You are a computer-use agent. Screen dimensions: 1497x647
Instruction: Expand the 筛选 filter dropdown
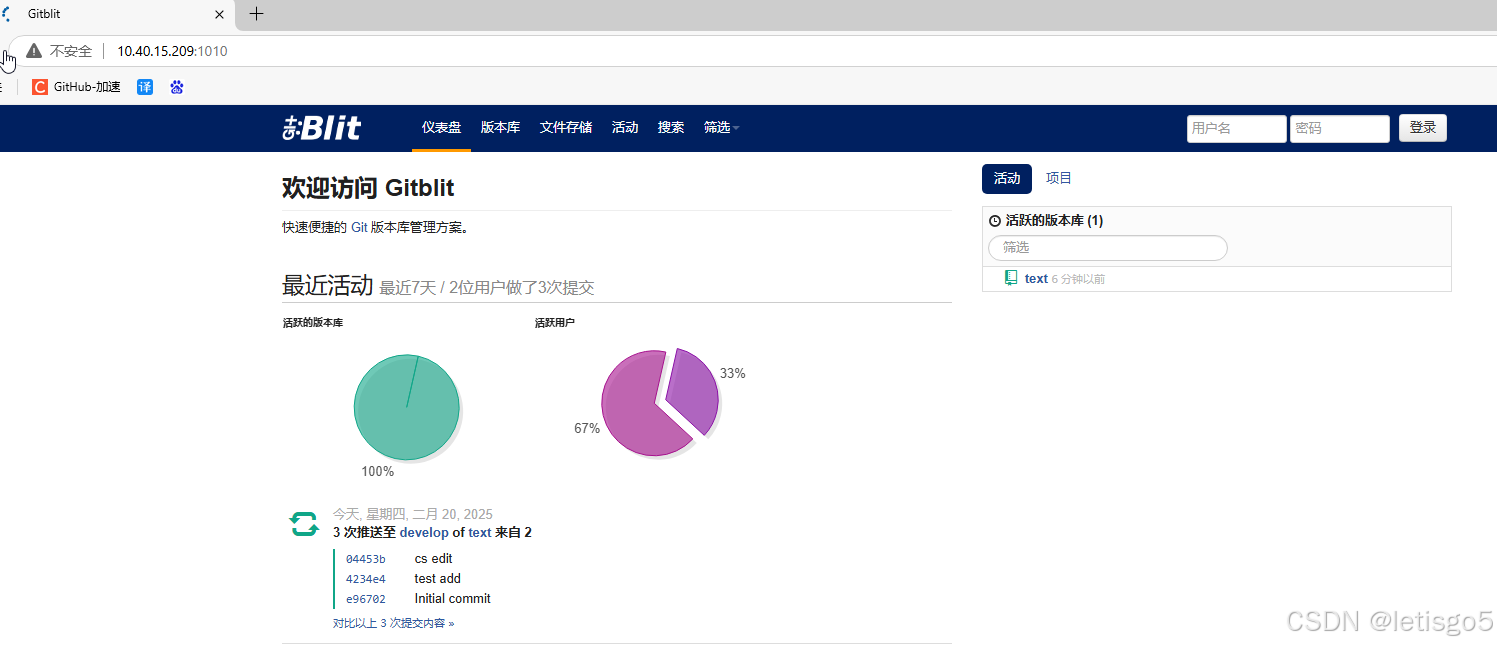coord(721,127)
